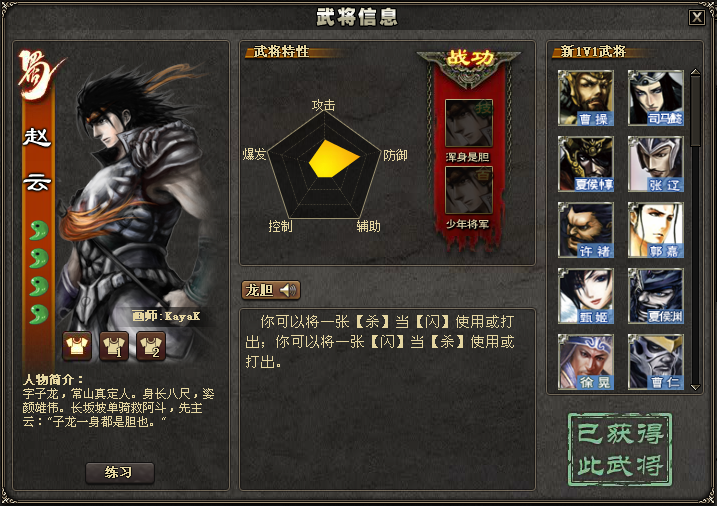
Task: Select the 郭嘉 general portrait
Action: (656, 230)
